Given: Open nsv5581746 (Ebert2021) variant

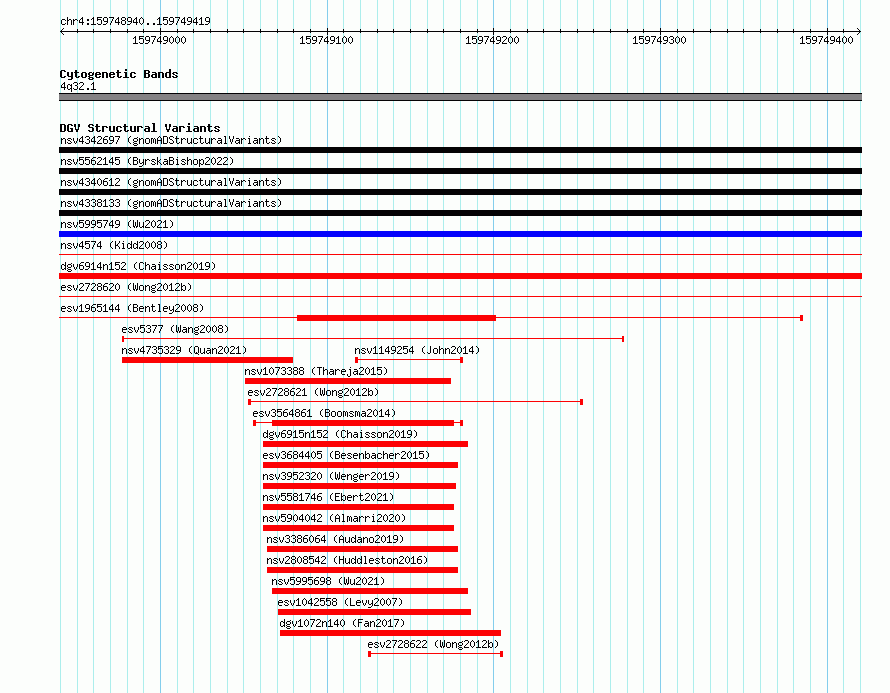Looking at the screenshot, I should point(328,497).
